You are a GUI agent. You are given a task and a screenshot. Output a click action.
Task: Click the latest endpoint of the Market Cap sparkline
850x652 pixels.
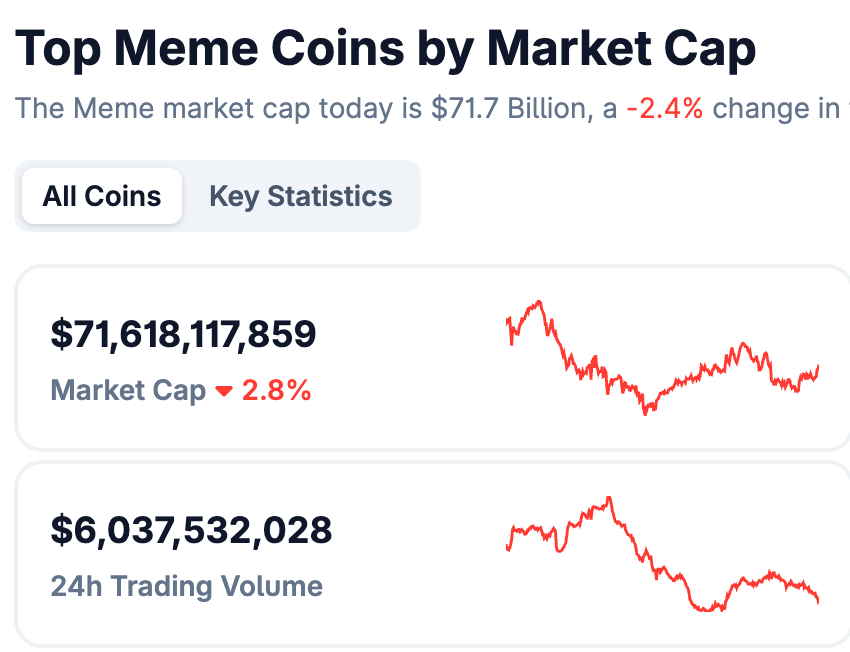coord(817,367)
